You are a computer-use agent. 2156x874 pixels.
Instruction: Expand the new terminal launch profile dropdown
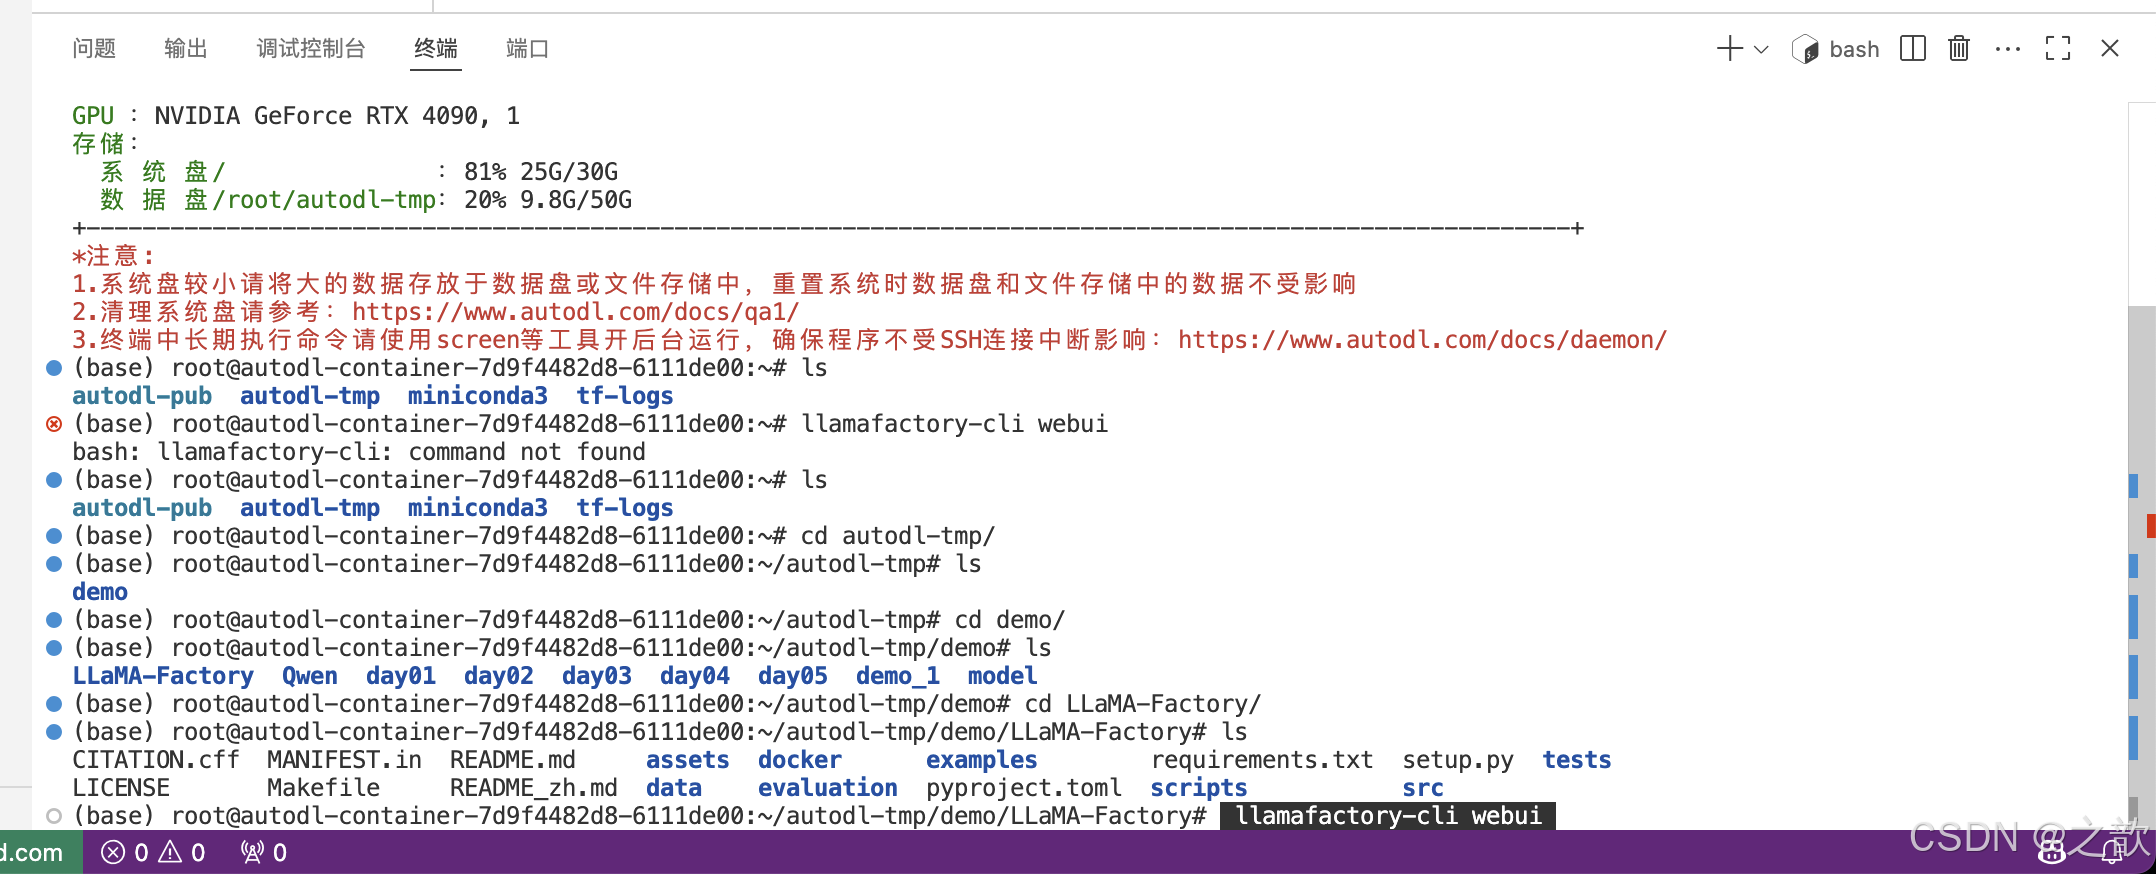[x=1762, y=49]
